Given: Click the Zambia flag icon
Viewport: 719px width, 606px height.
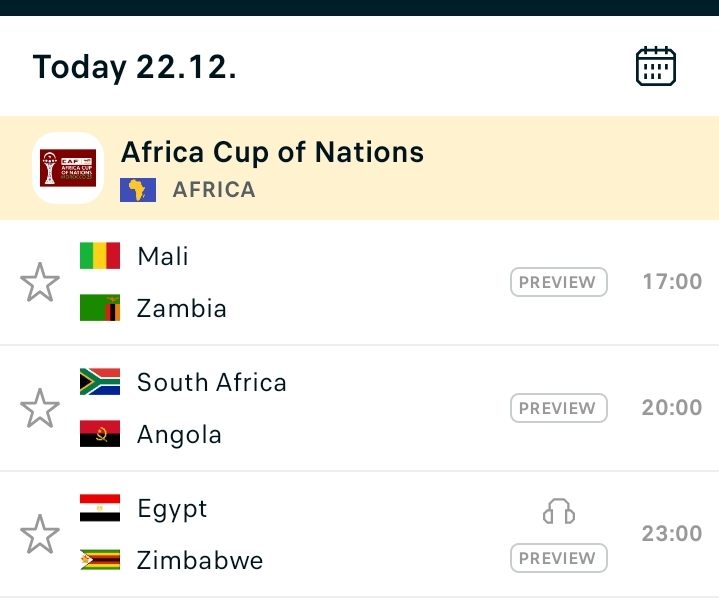Looking at the screenshot, I should coord(100,308).
